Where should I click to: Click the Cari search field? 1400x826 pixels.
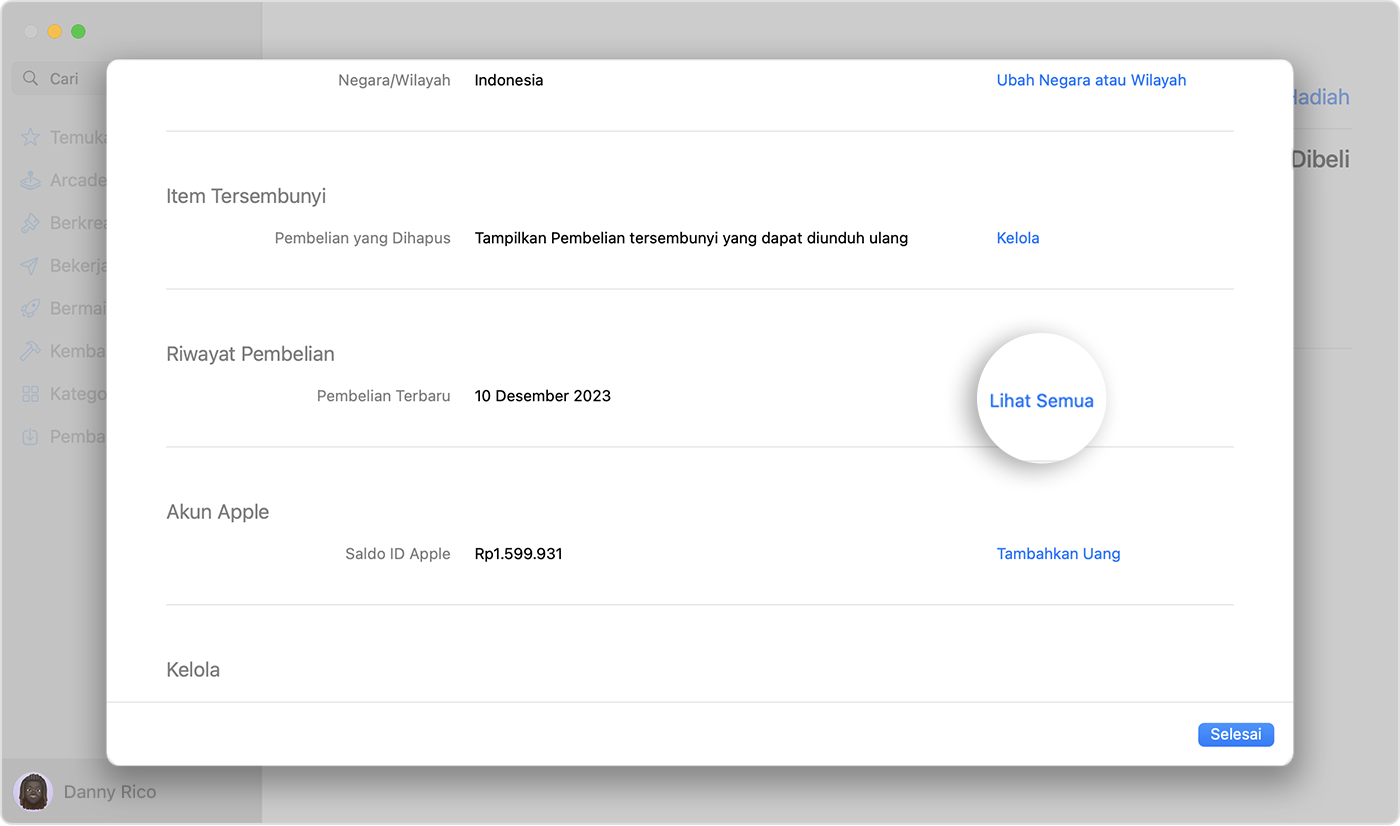pyautogui.click(x=60, y=78)
